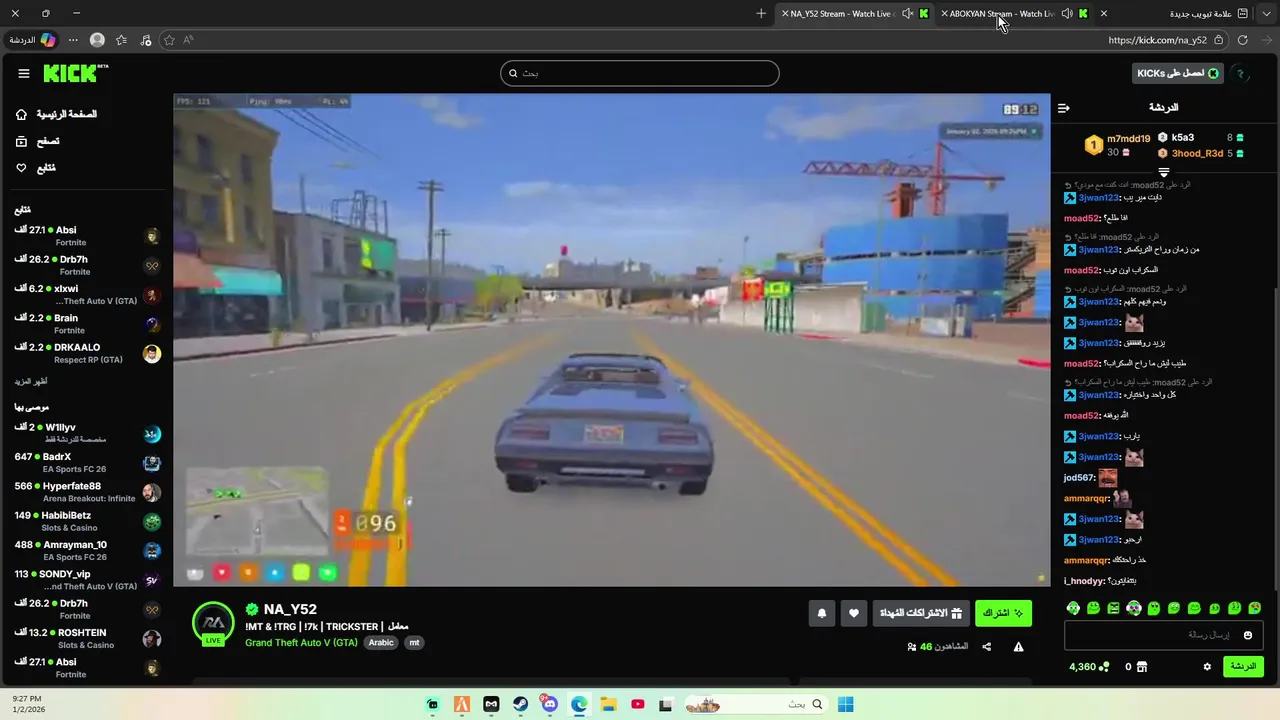Open xIxwi's channel in sidebar
This screenshot has width=1280, height=720.
pos(87,294)
